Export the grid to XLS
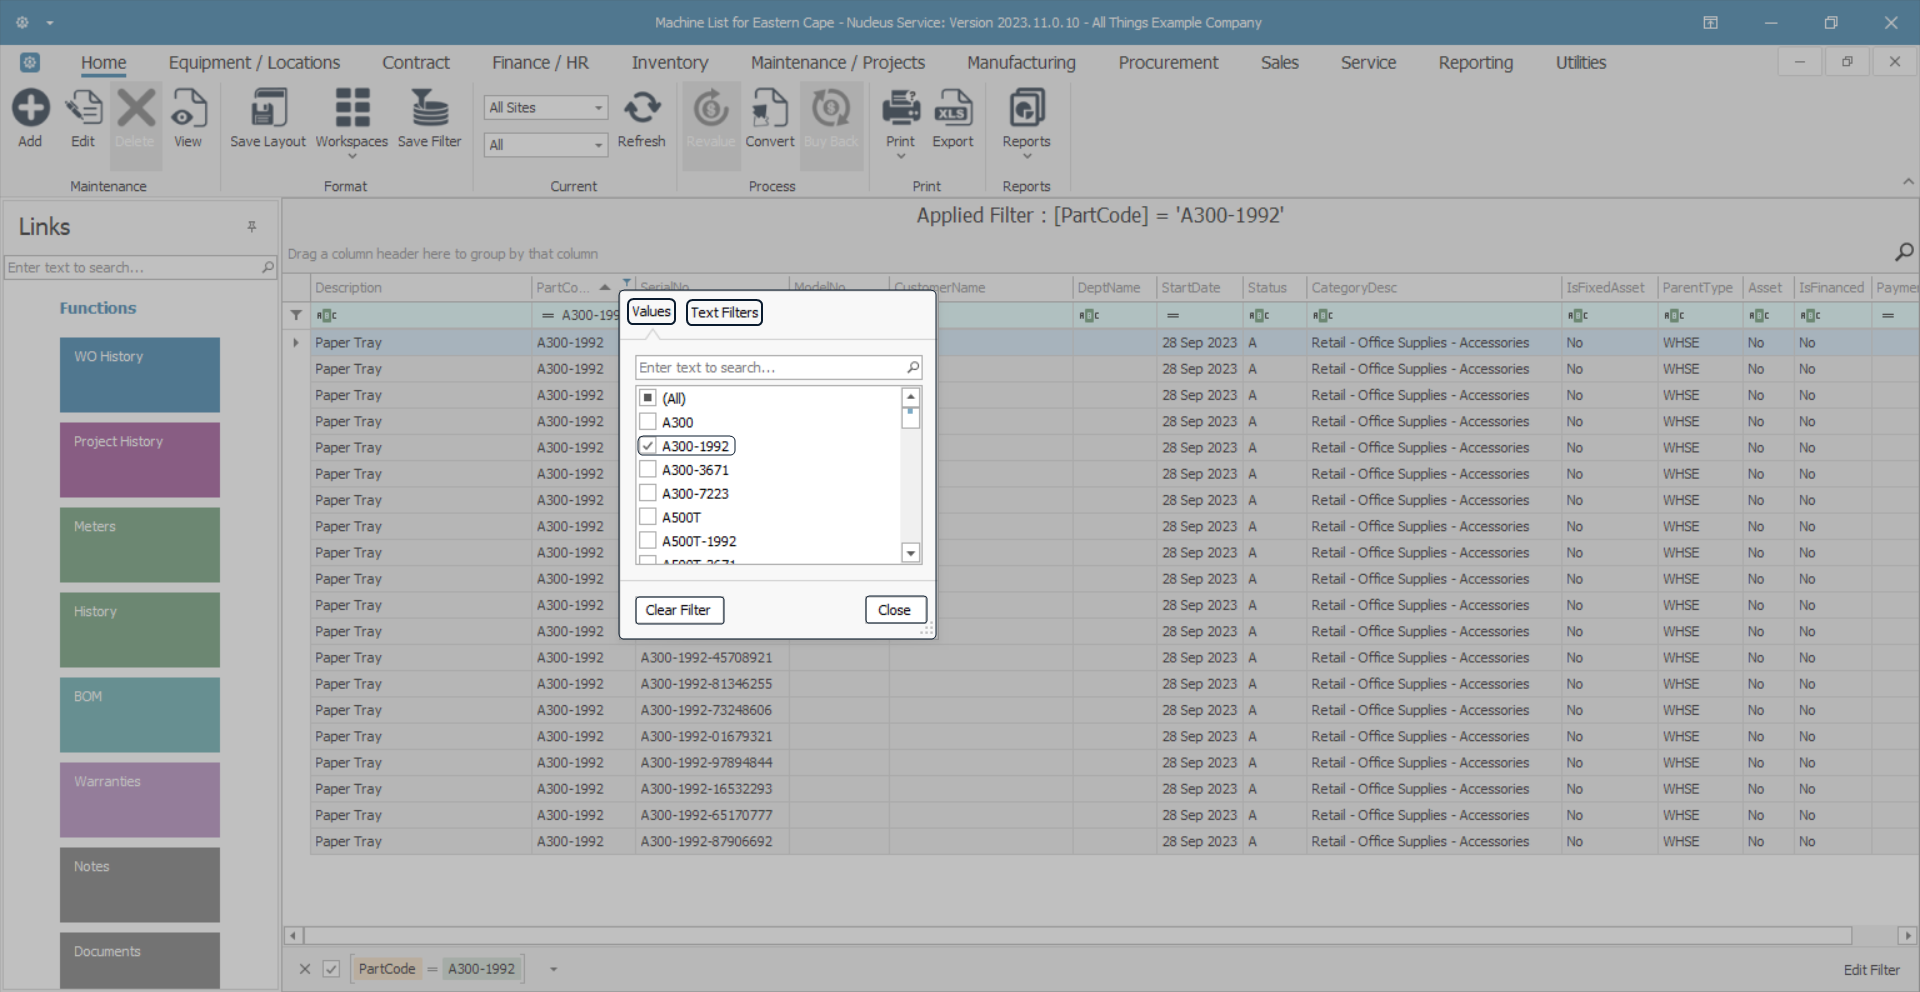The width and height of the screenshot is (1920, 992). point(952,110)
